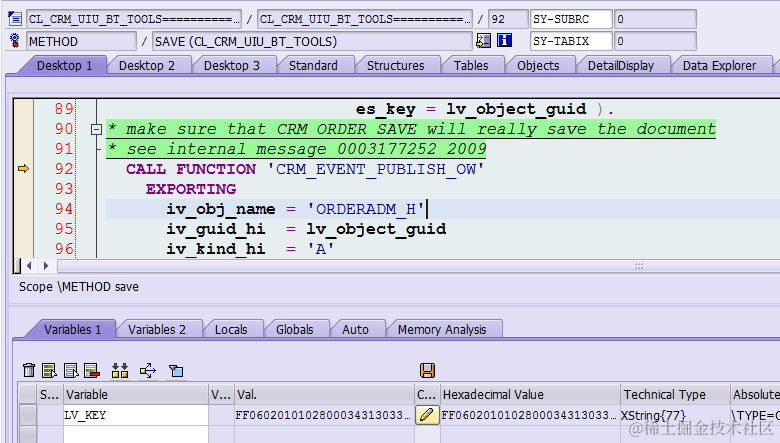Select the Variables 1 tab

pos(72,330)
